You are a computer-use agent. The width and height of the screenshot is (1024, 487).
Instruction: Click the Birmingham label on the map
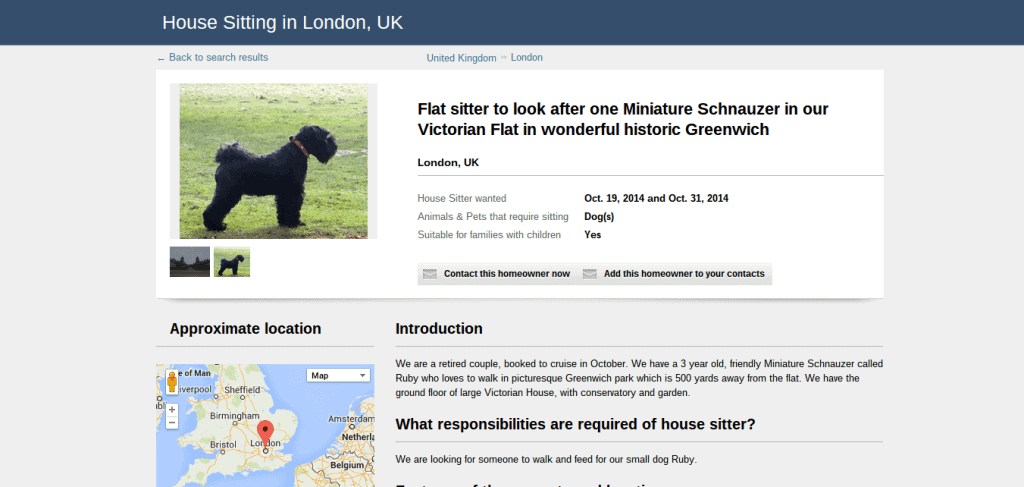[235, 415]
